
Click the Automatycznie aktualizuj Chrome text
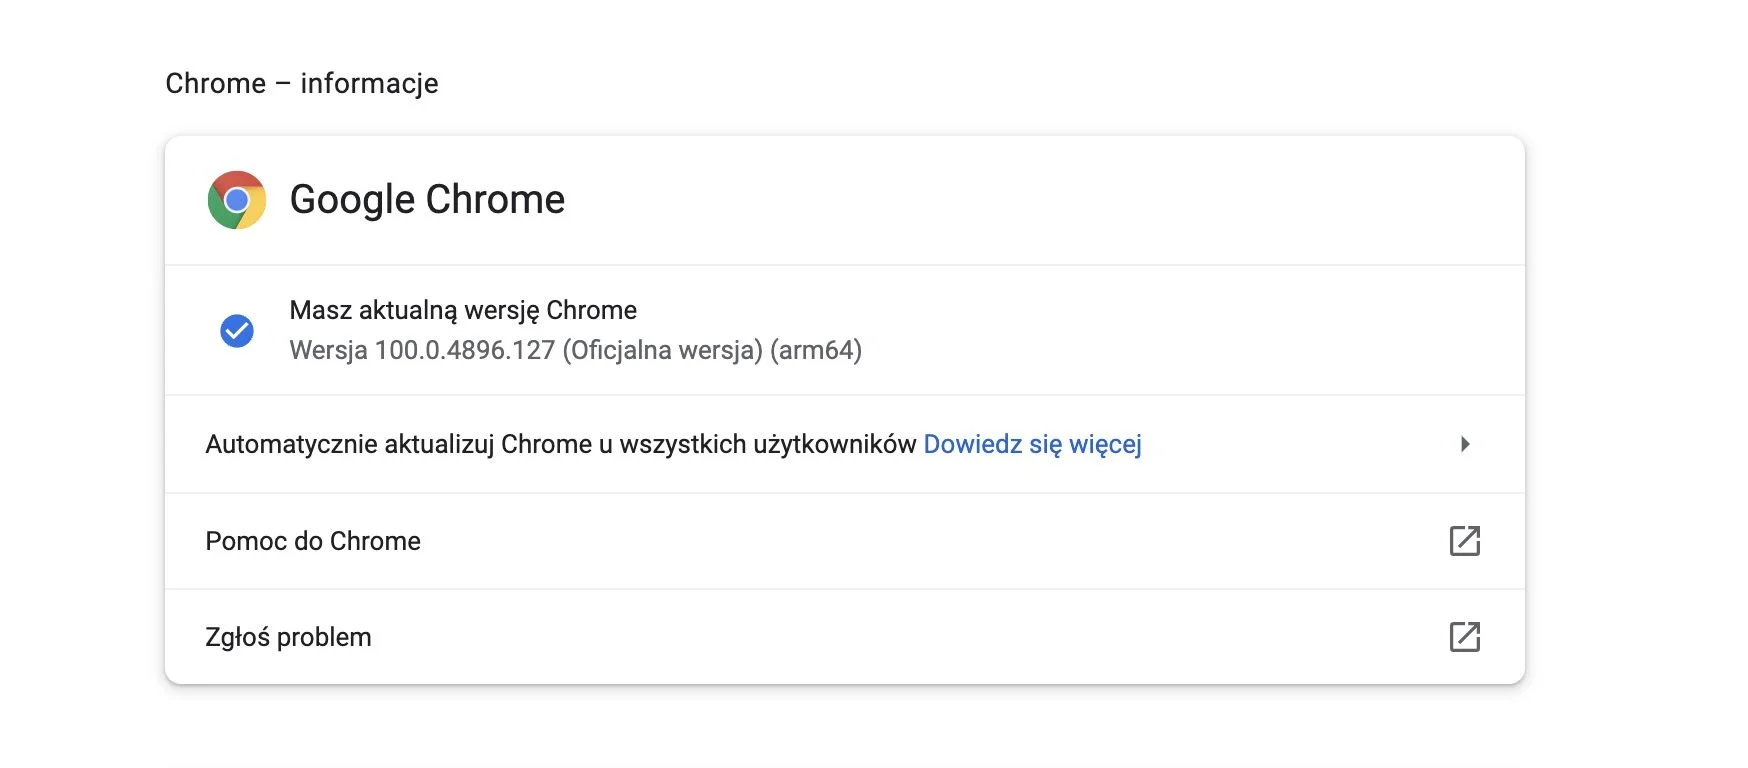tap(398, 444)
